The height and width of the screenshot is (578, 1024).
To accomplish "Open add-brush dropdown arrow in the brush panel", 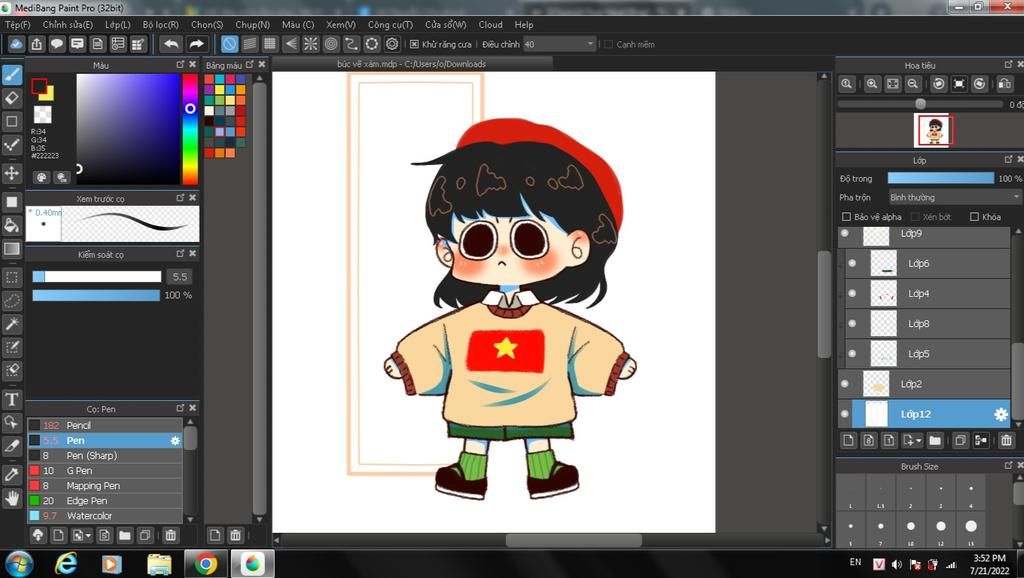I will (x=88, y=536).
